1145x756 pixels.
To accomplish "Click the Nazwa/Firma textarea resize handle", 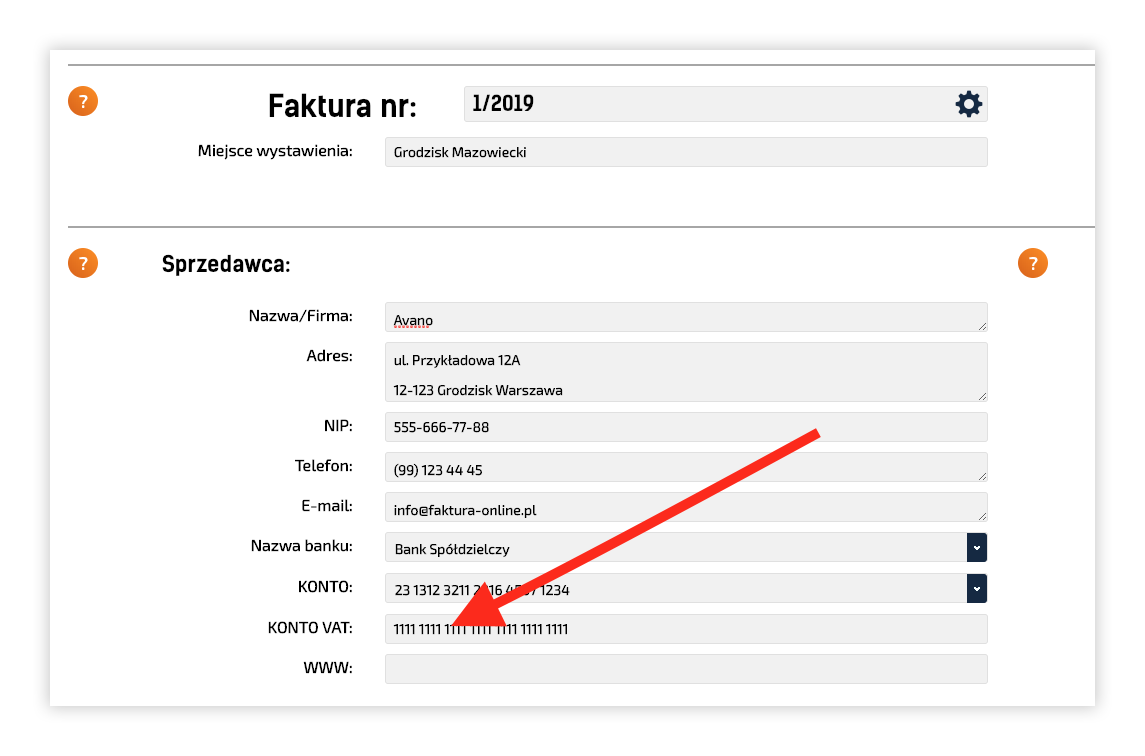I will coord(982,327).
